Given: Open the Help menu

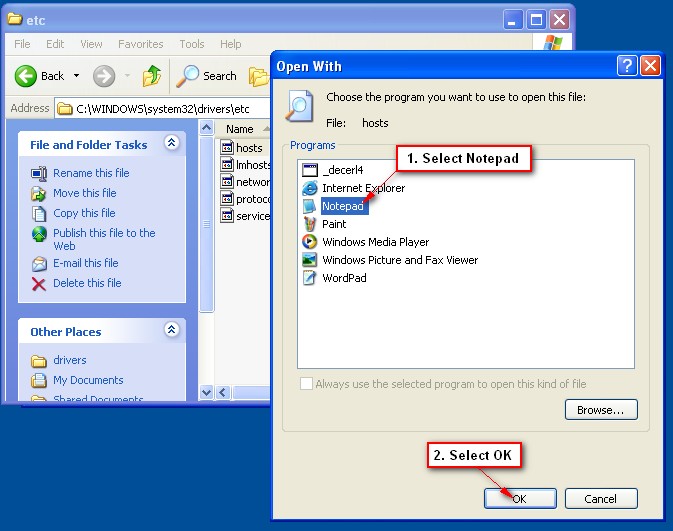Looking at the screenshot, I should coord(230,44).
